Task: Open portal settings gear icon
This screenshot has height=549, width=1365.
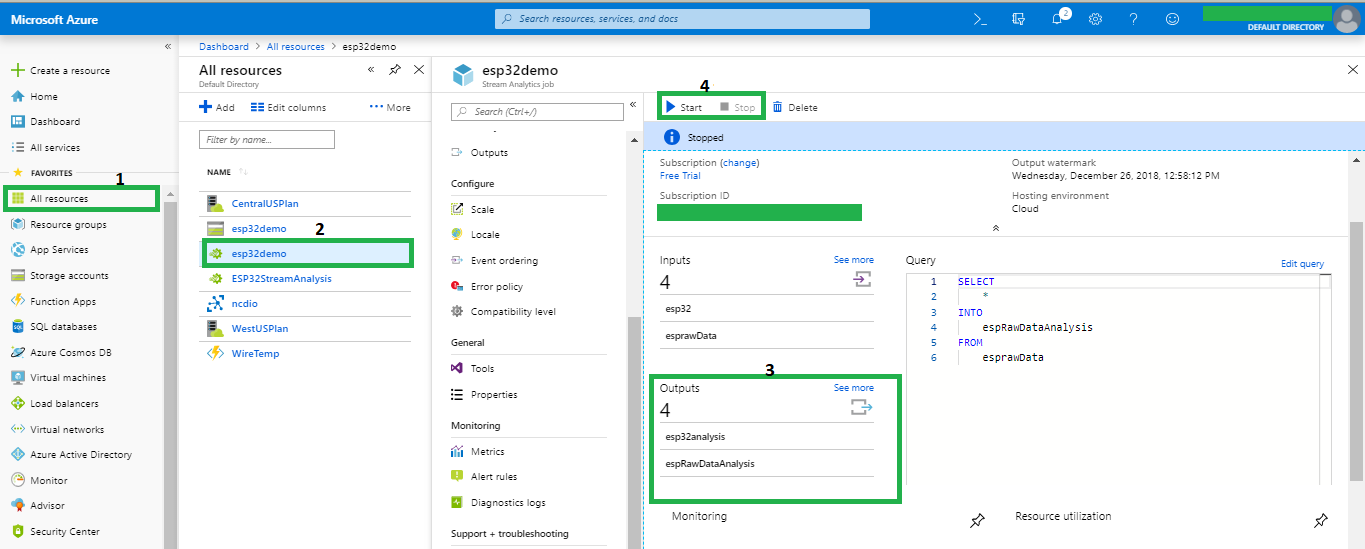Action: (1095, 18)
